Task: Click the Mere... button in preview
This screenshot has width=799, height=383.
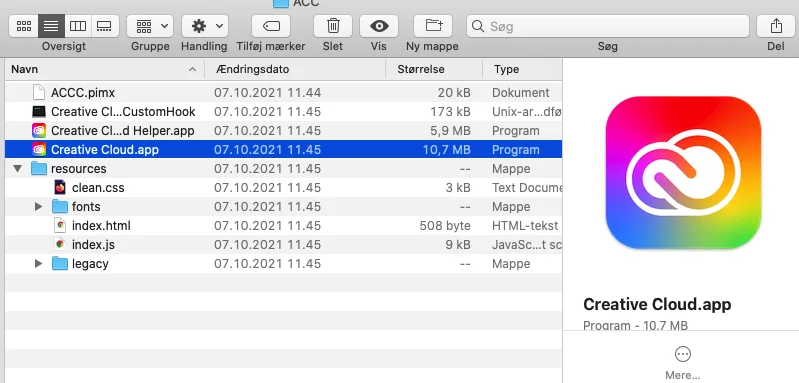Action: tap(682, 363)
